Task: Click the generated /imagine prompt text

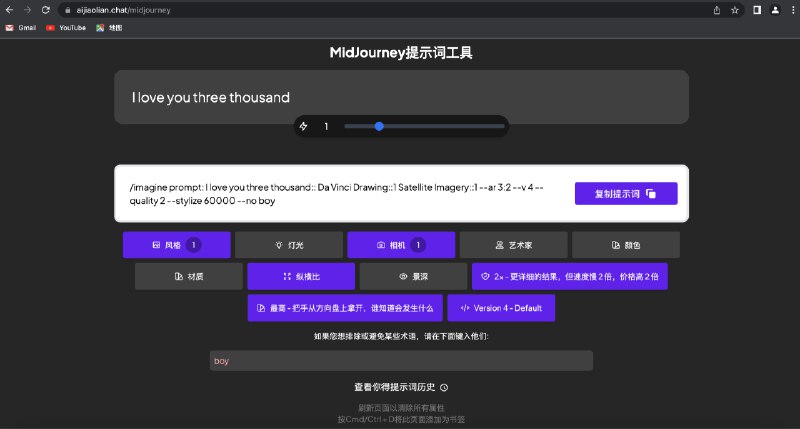Action: point(336,194)
